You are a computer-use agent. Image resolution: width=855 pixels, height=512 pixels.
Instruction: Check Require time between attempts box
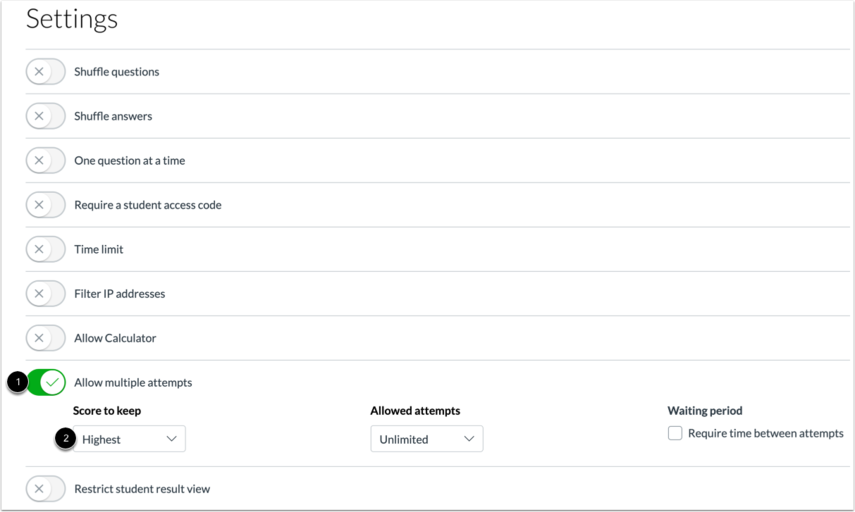pyautogui.click(x=675, y=433)
